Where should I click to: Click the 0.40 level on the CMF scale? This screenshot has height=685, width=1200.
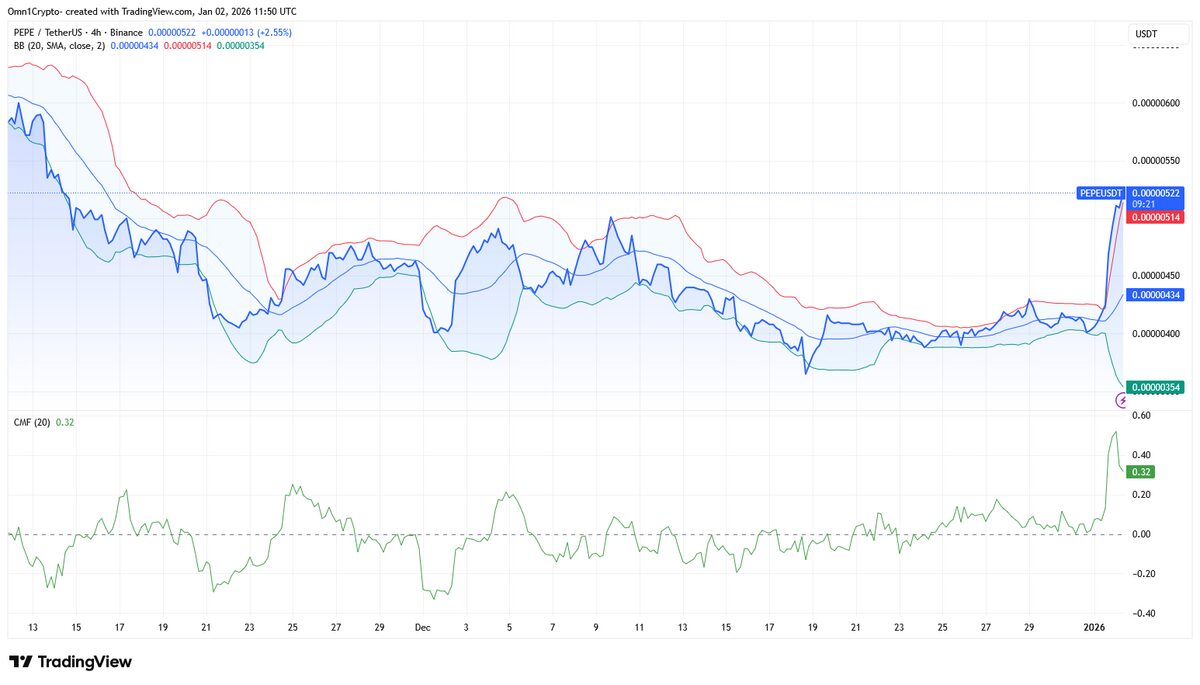[x=1140, y=454]
